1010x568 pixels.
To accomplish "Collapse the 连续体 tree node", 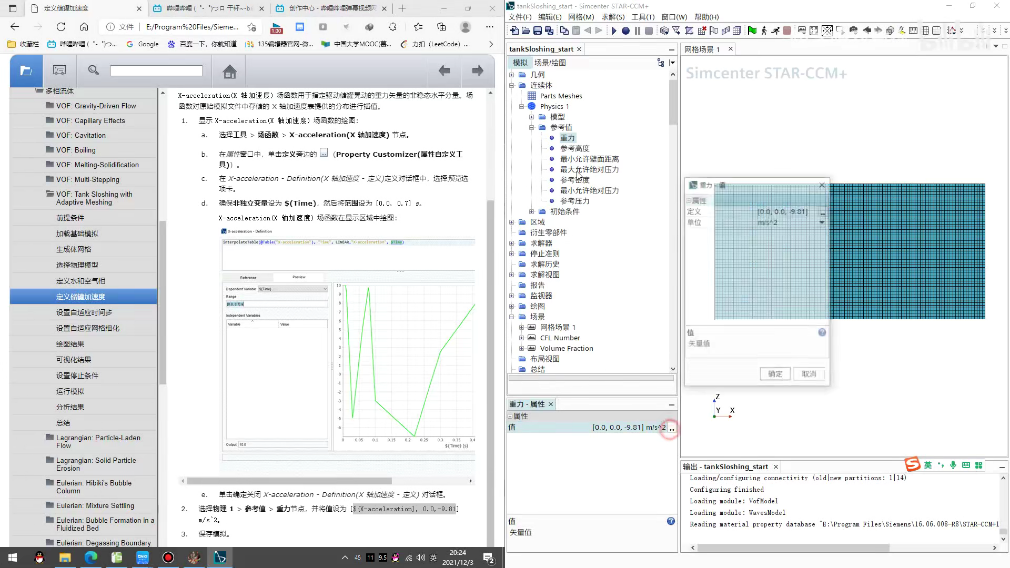I will pos(512,85).
